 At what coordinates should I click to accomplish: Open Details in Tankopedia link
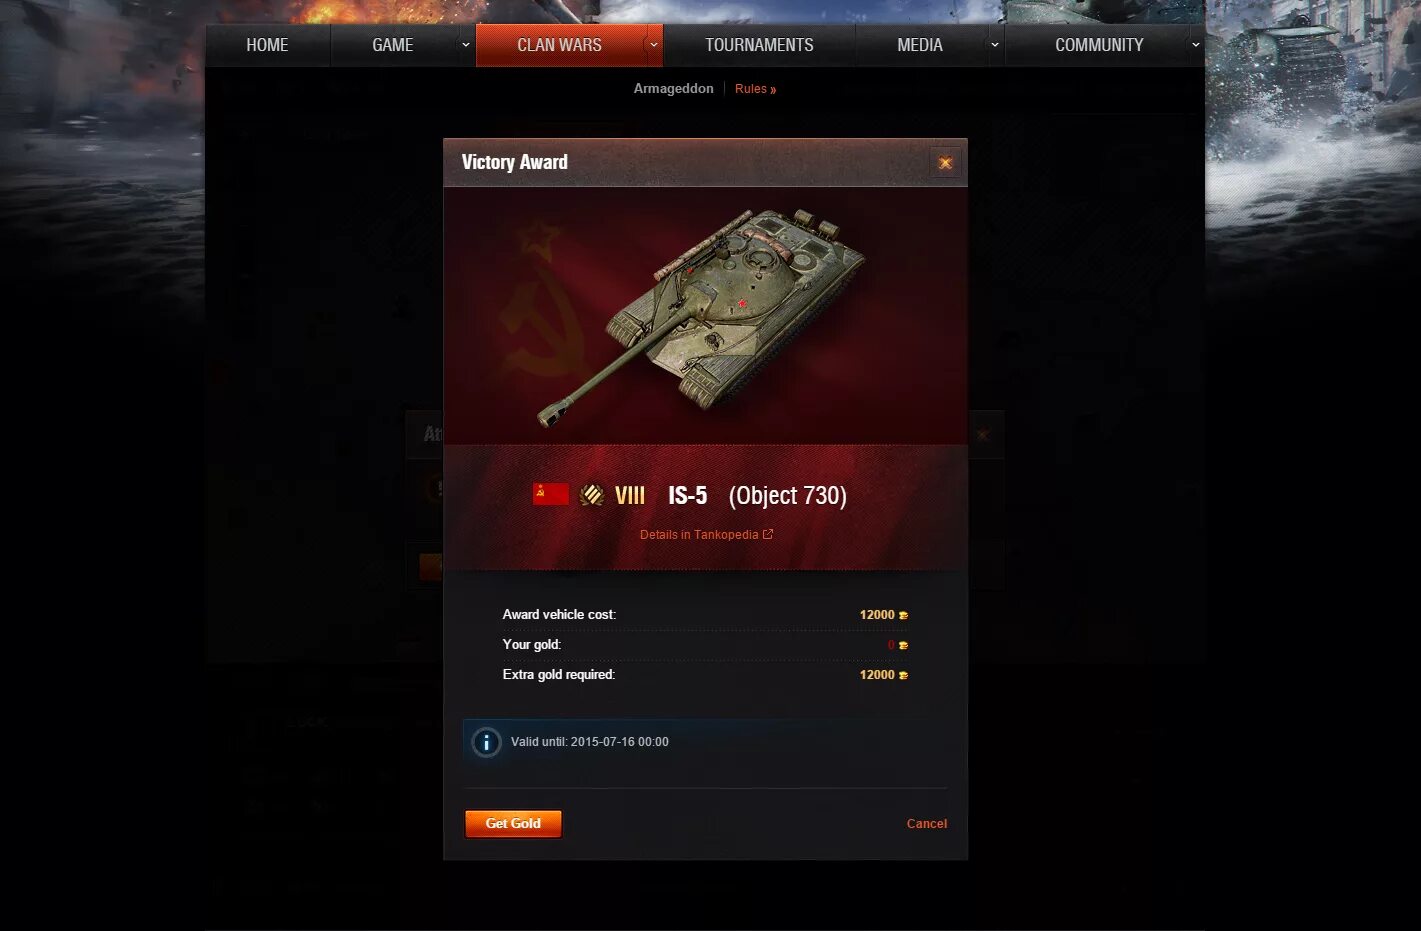[x=699, y=535]
